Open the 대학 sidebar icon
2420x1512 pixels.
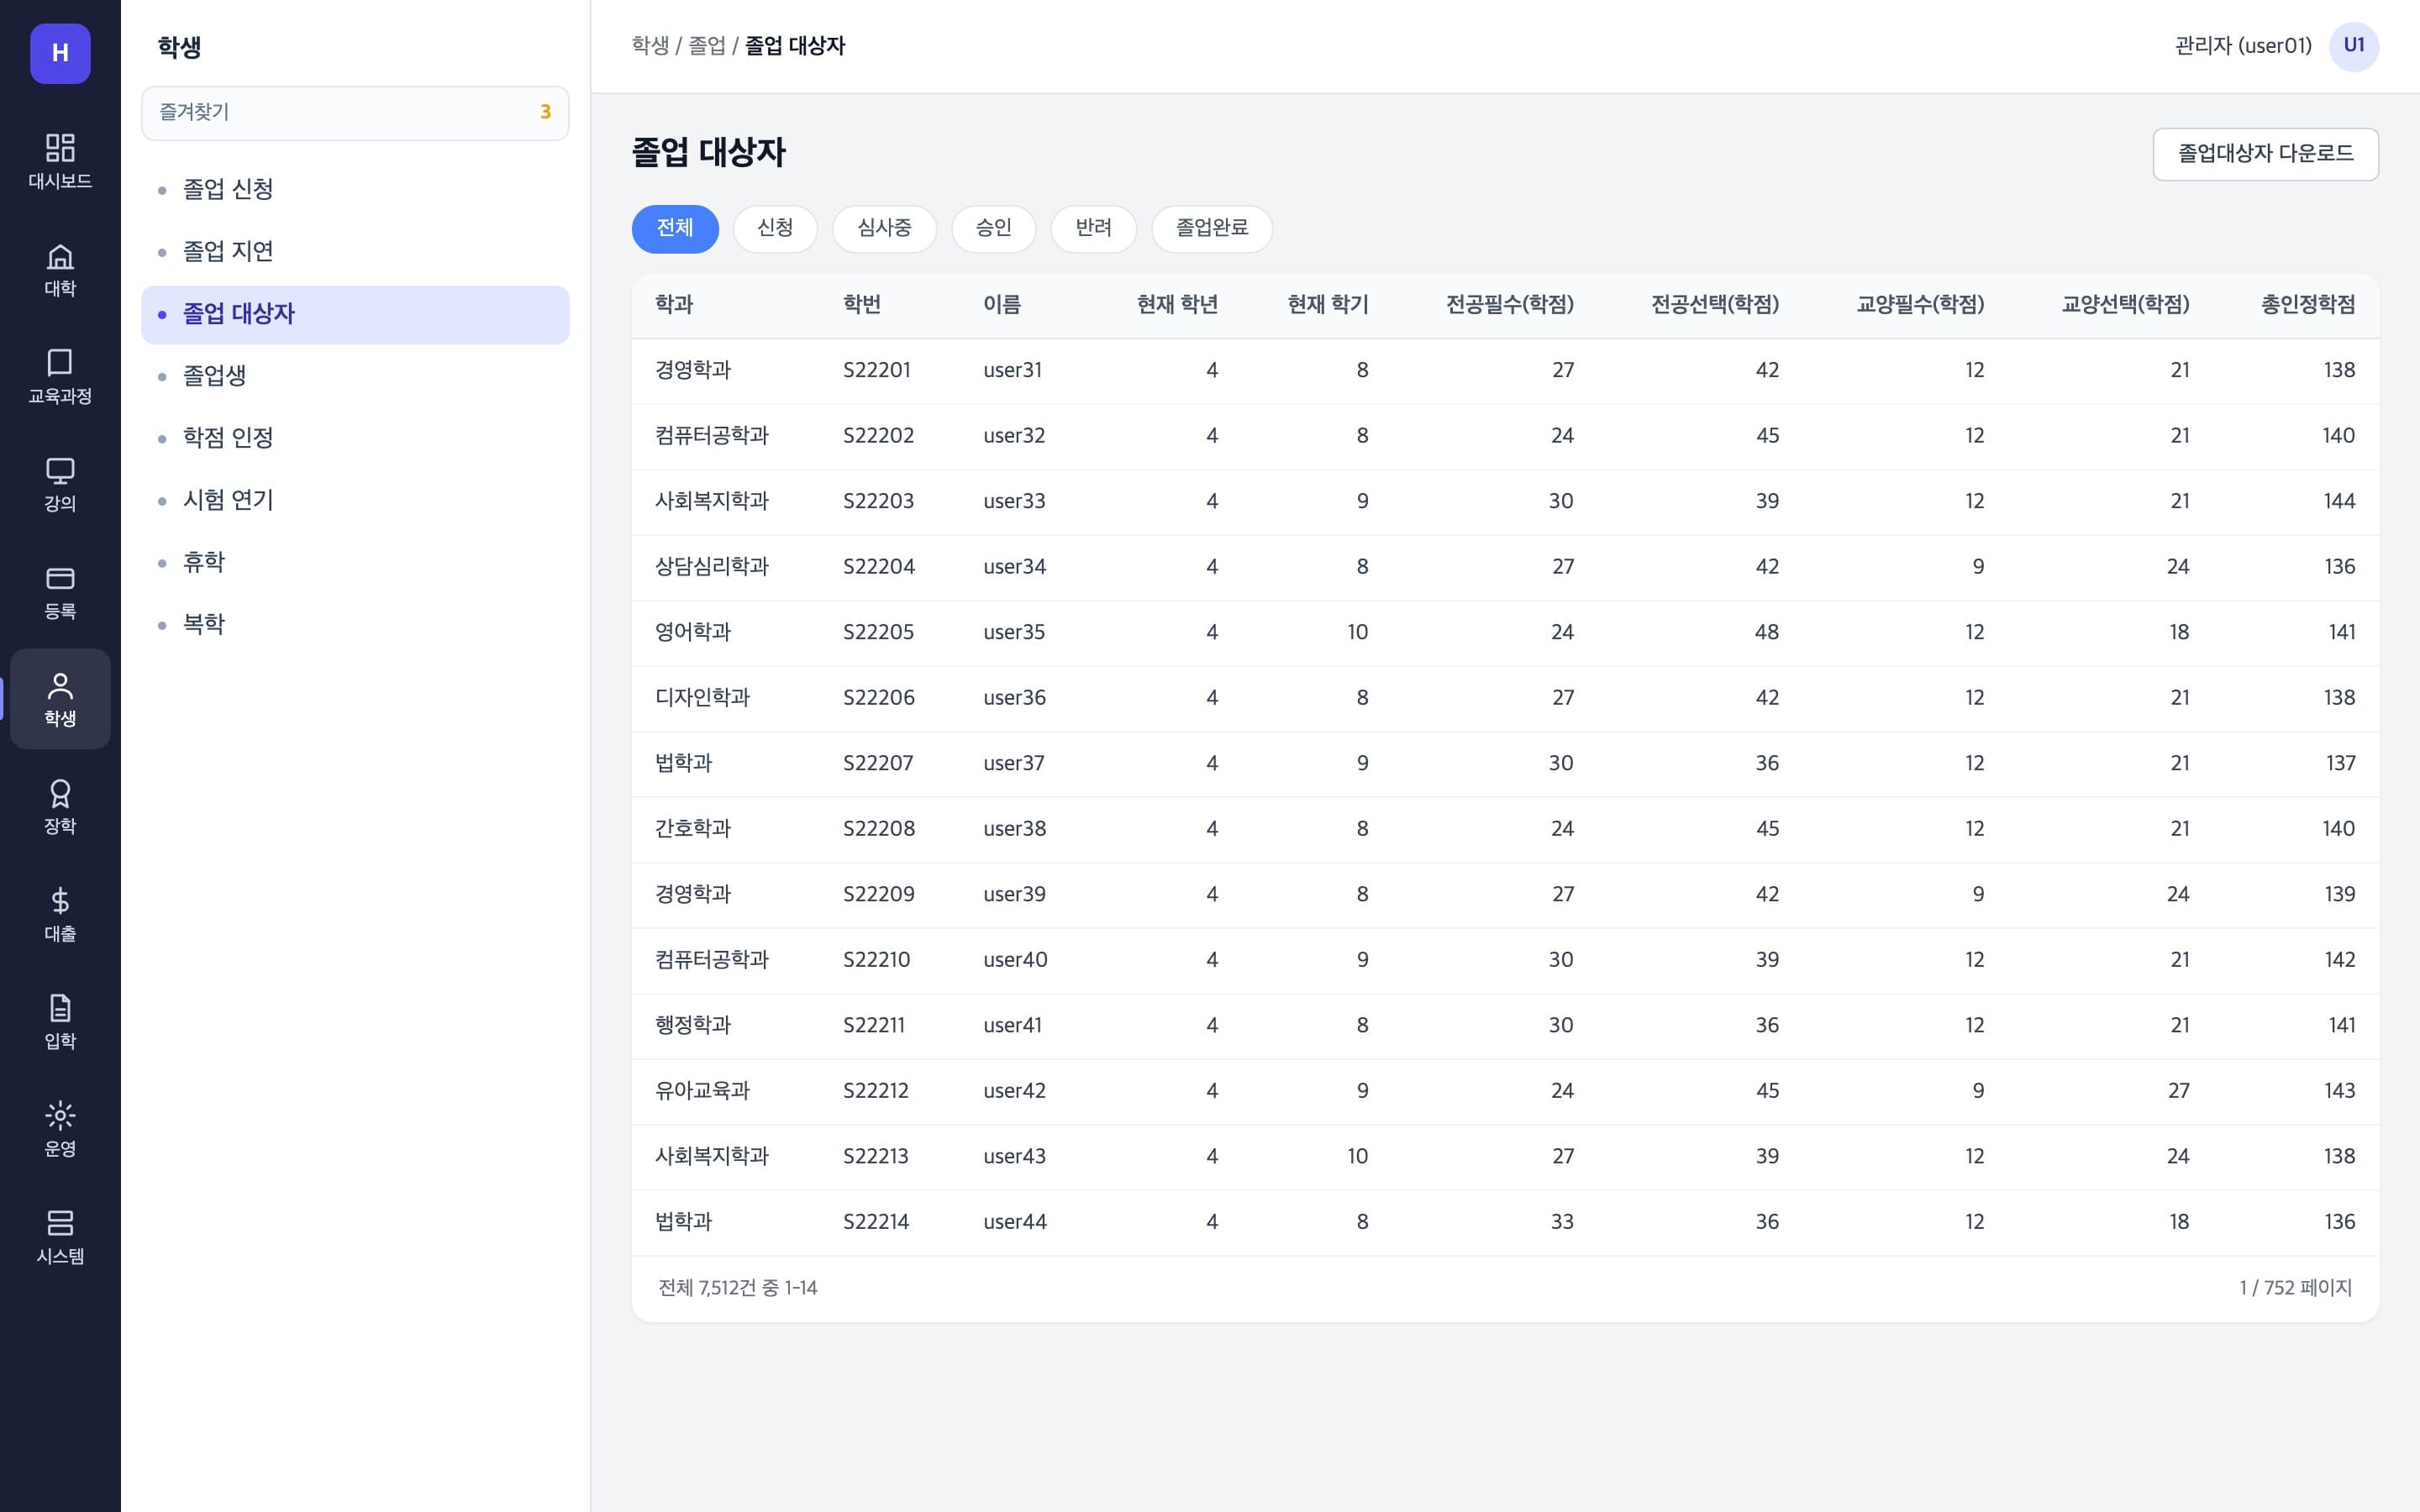[x=60, y=269]
